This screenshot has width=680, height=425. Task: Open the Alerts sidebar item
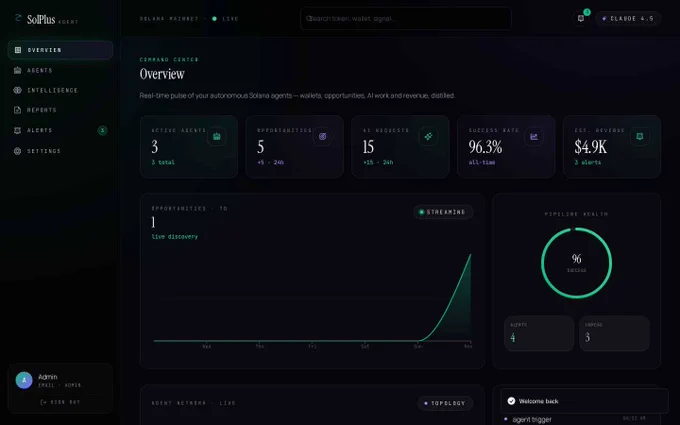[60, 130]
